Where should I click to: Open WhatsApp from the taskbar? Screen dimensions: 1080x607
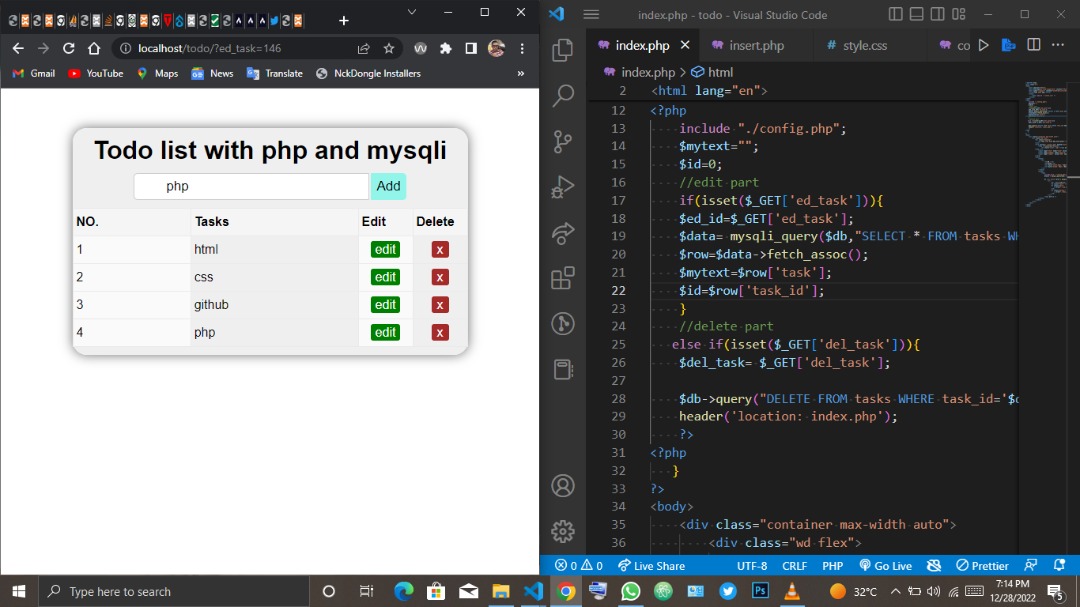tap(630, 591)
